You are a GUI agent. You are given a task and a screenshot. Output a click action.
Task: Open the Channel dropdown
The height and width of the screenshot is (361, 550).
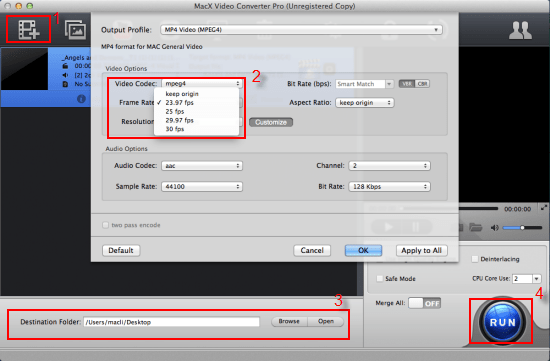tap(389, 166)
